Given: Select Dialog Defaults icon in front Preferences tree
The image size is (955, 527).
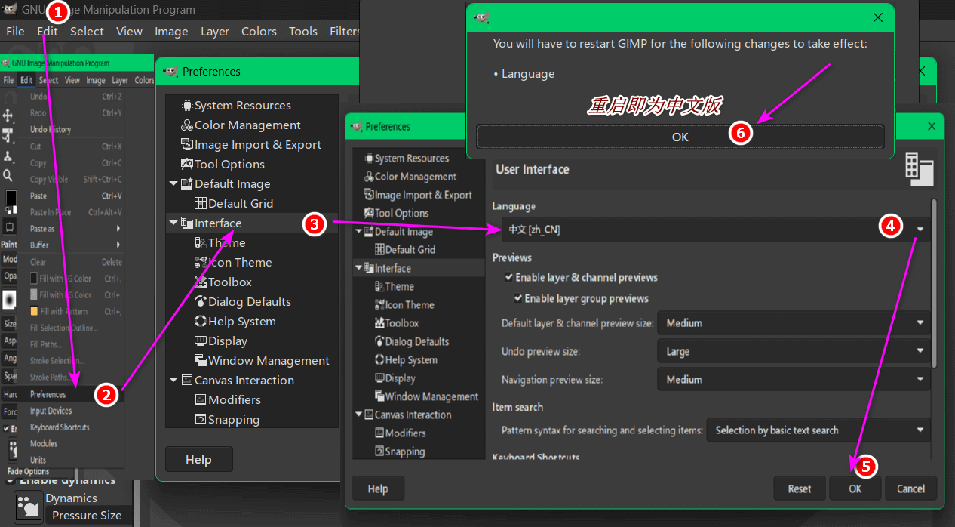Looking at the screenshot, I should click(x=379, y=341).
